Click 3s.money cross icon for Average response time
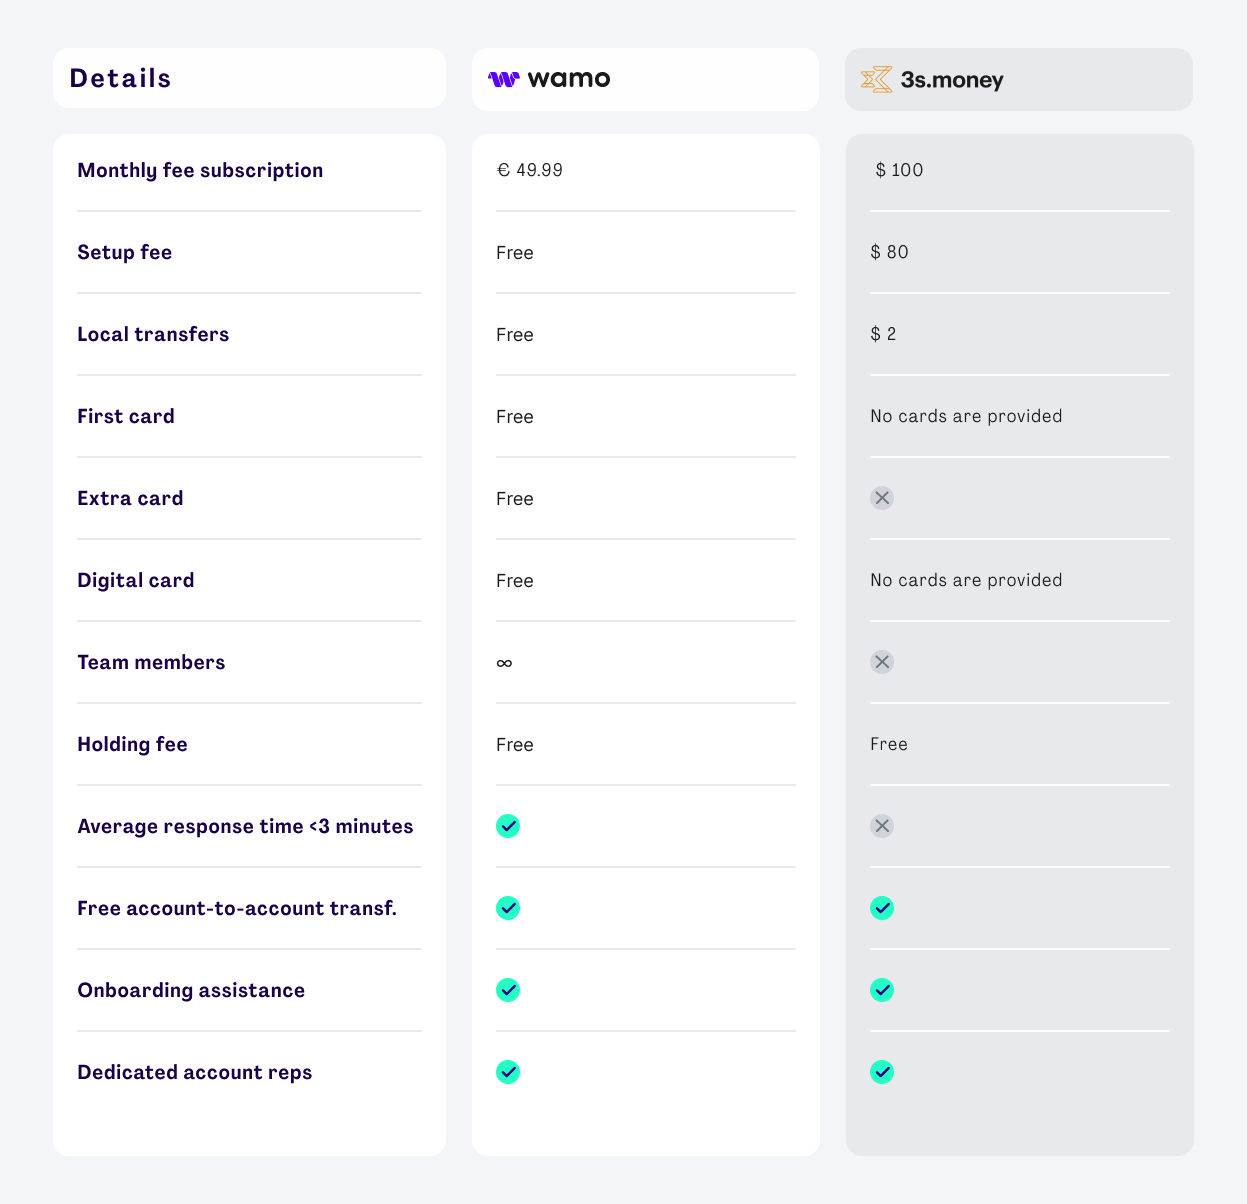The image size is (1247, 1204). [x=882, y=826]
